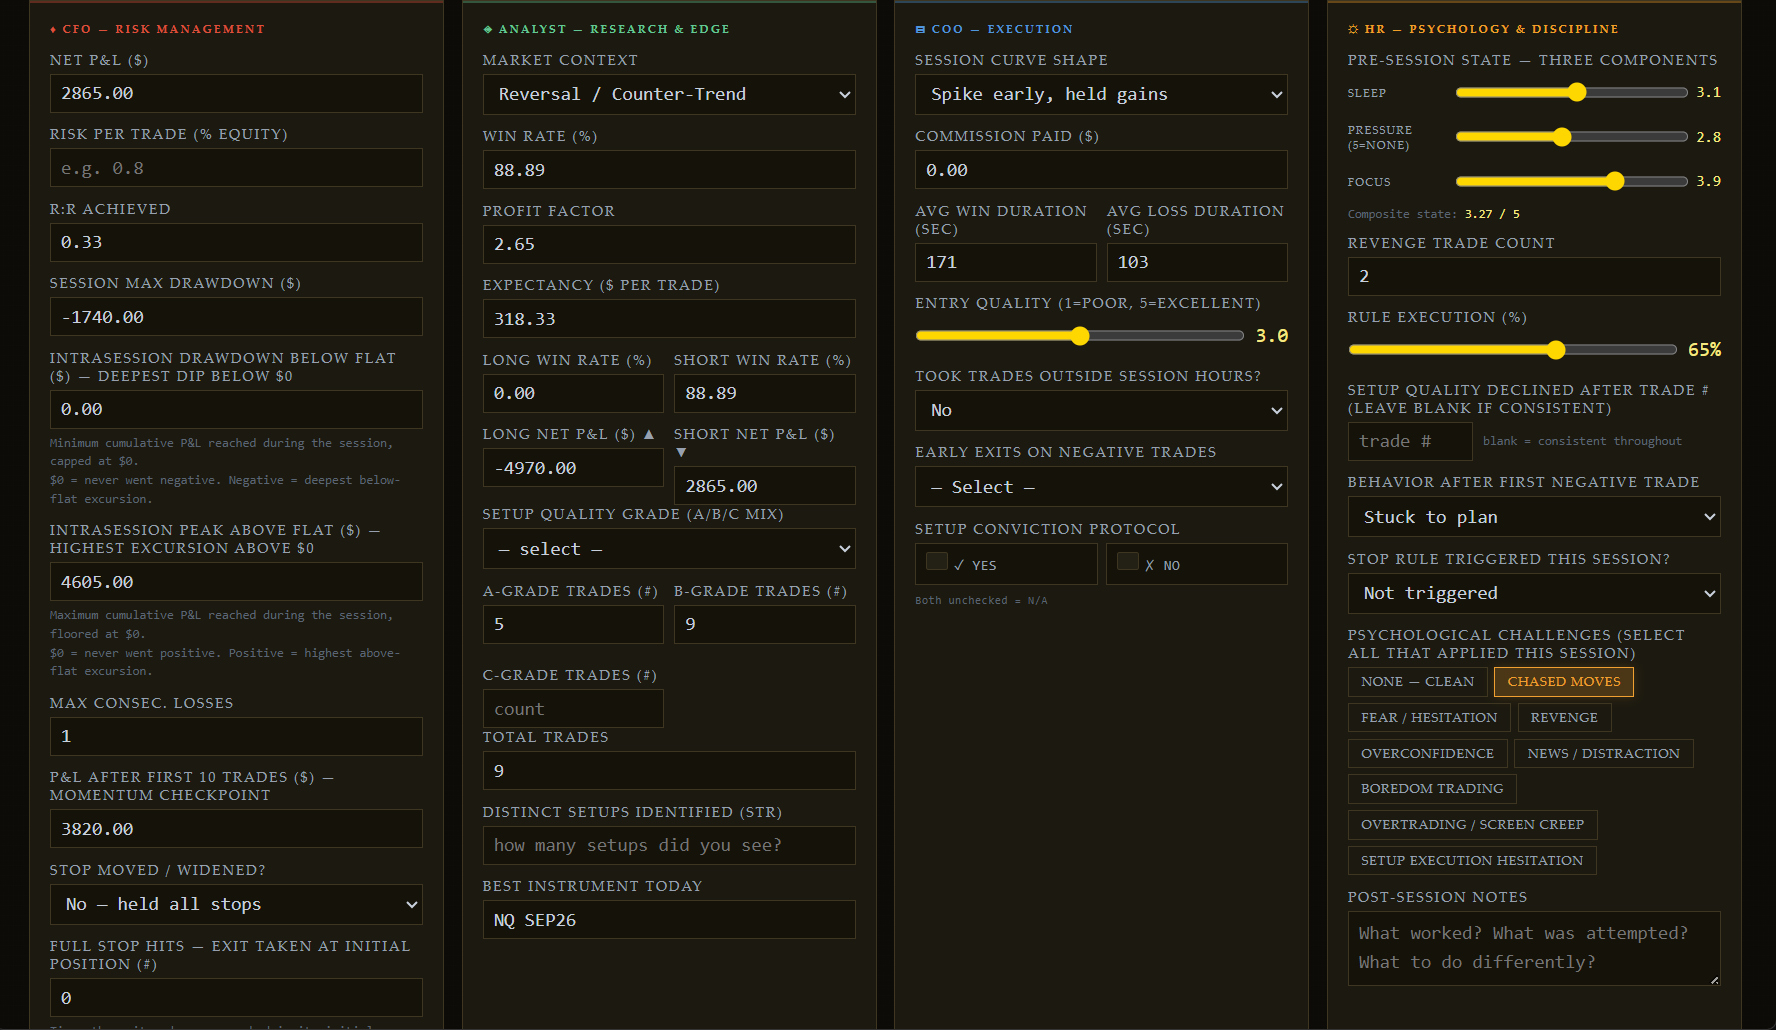Open Stop Rule Triggered dropdown
Image resolution: width=1776 pixels, height=1030 pixels.
(1533, 593)
